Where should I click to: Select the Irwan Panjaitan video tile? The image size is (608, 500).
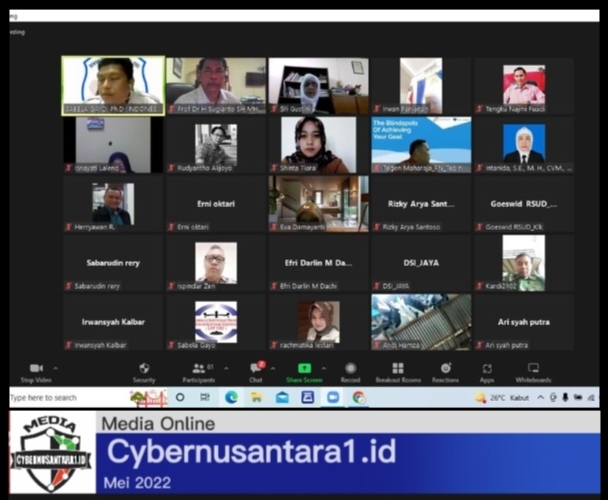coord(421,86)
